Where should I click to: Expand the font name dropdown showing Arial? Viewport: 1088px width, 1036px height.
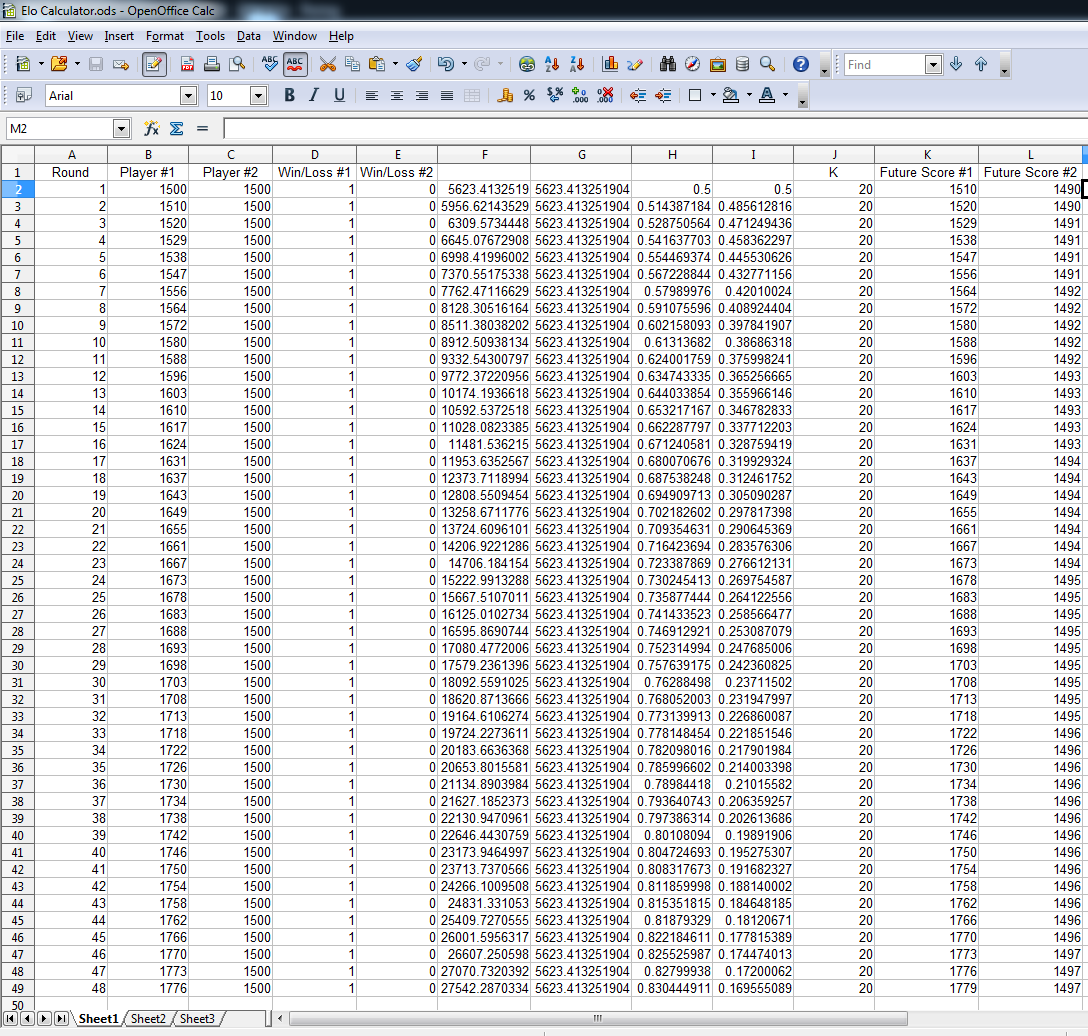click(188, 95)
